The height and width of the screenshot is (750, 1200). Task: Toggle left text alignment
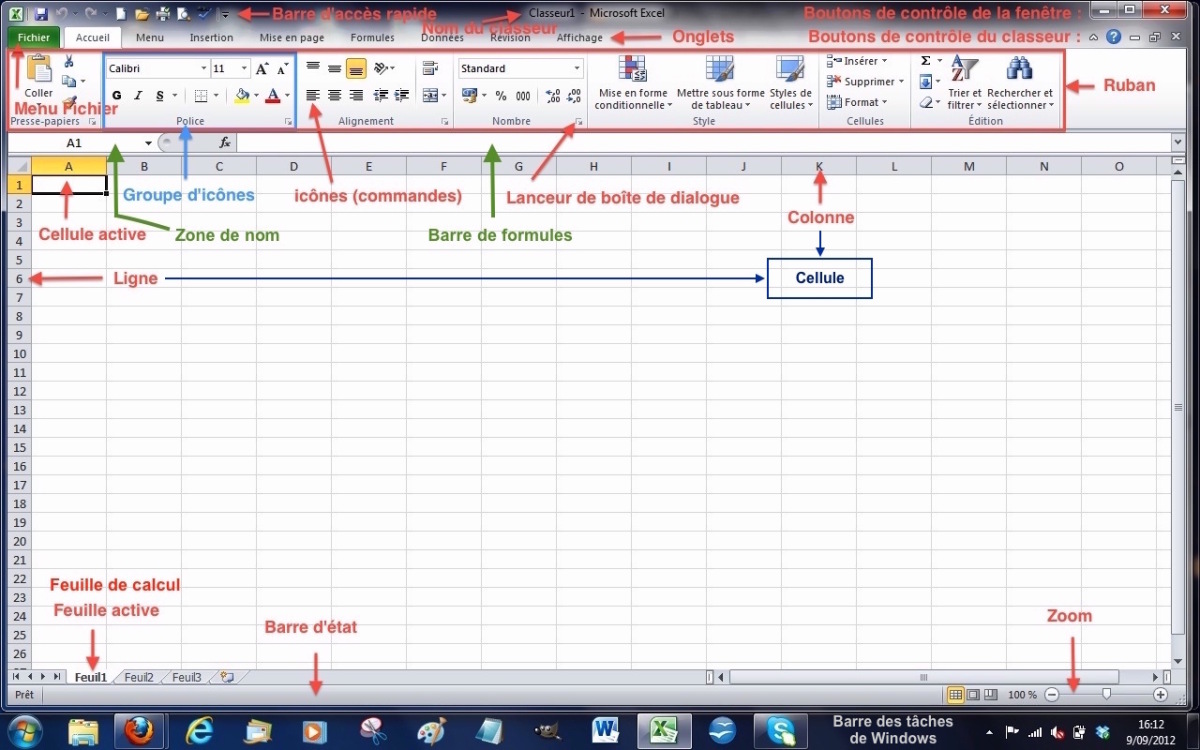(313, 95)
